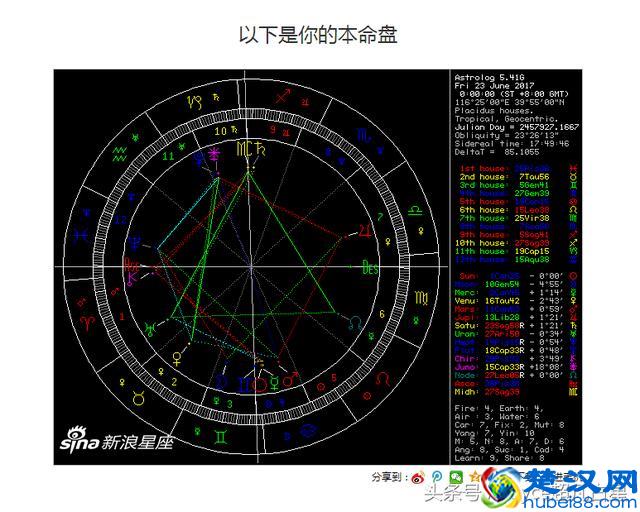Click the 分享到 label

tap(387, 477)
